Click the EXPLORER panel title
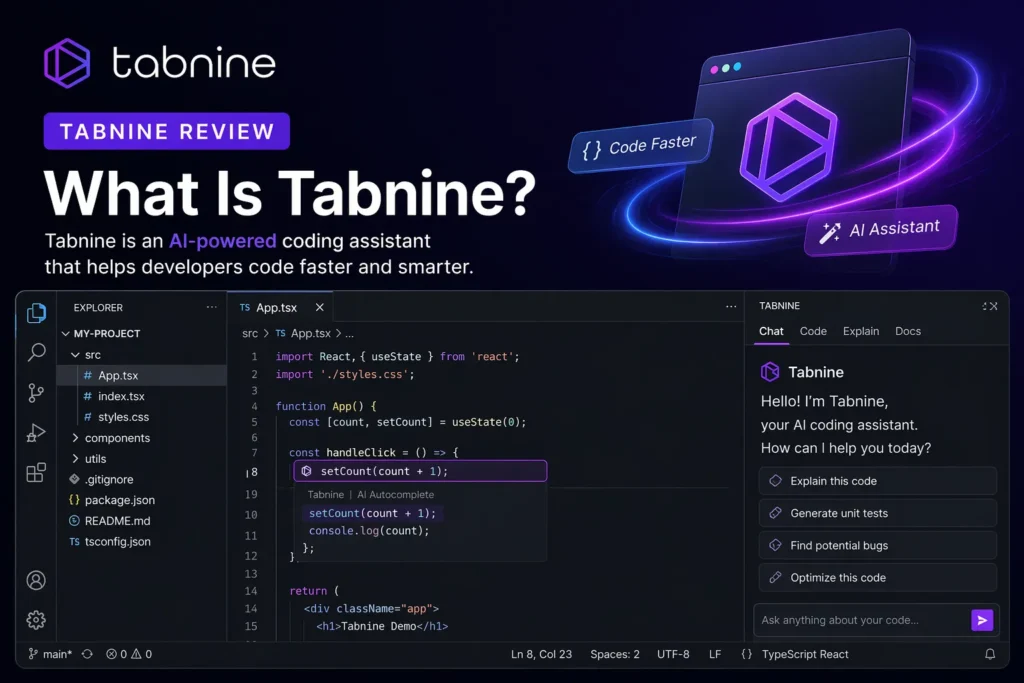This screenshot has width=1024, height=683. pyautogui.click(x=98, y=308)
